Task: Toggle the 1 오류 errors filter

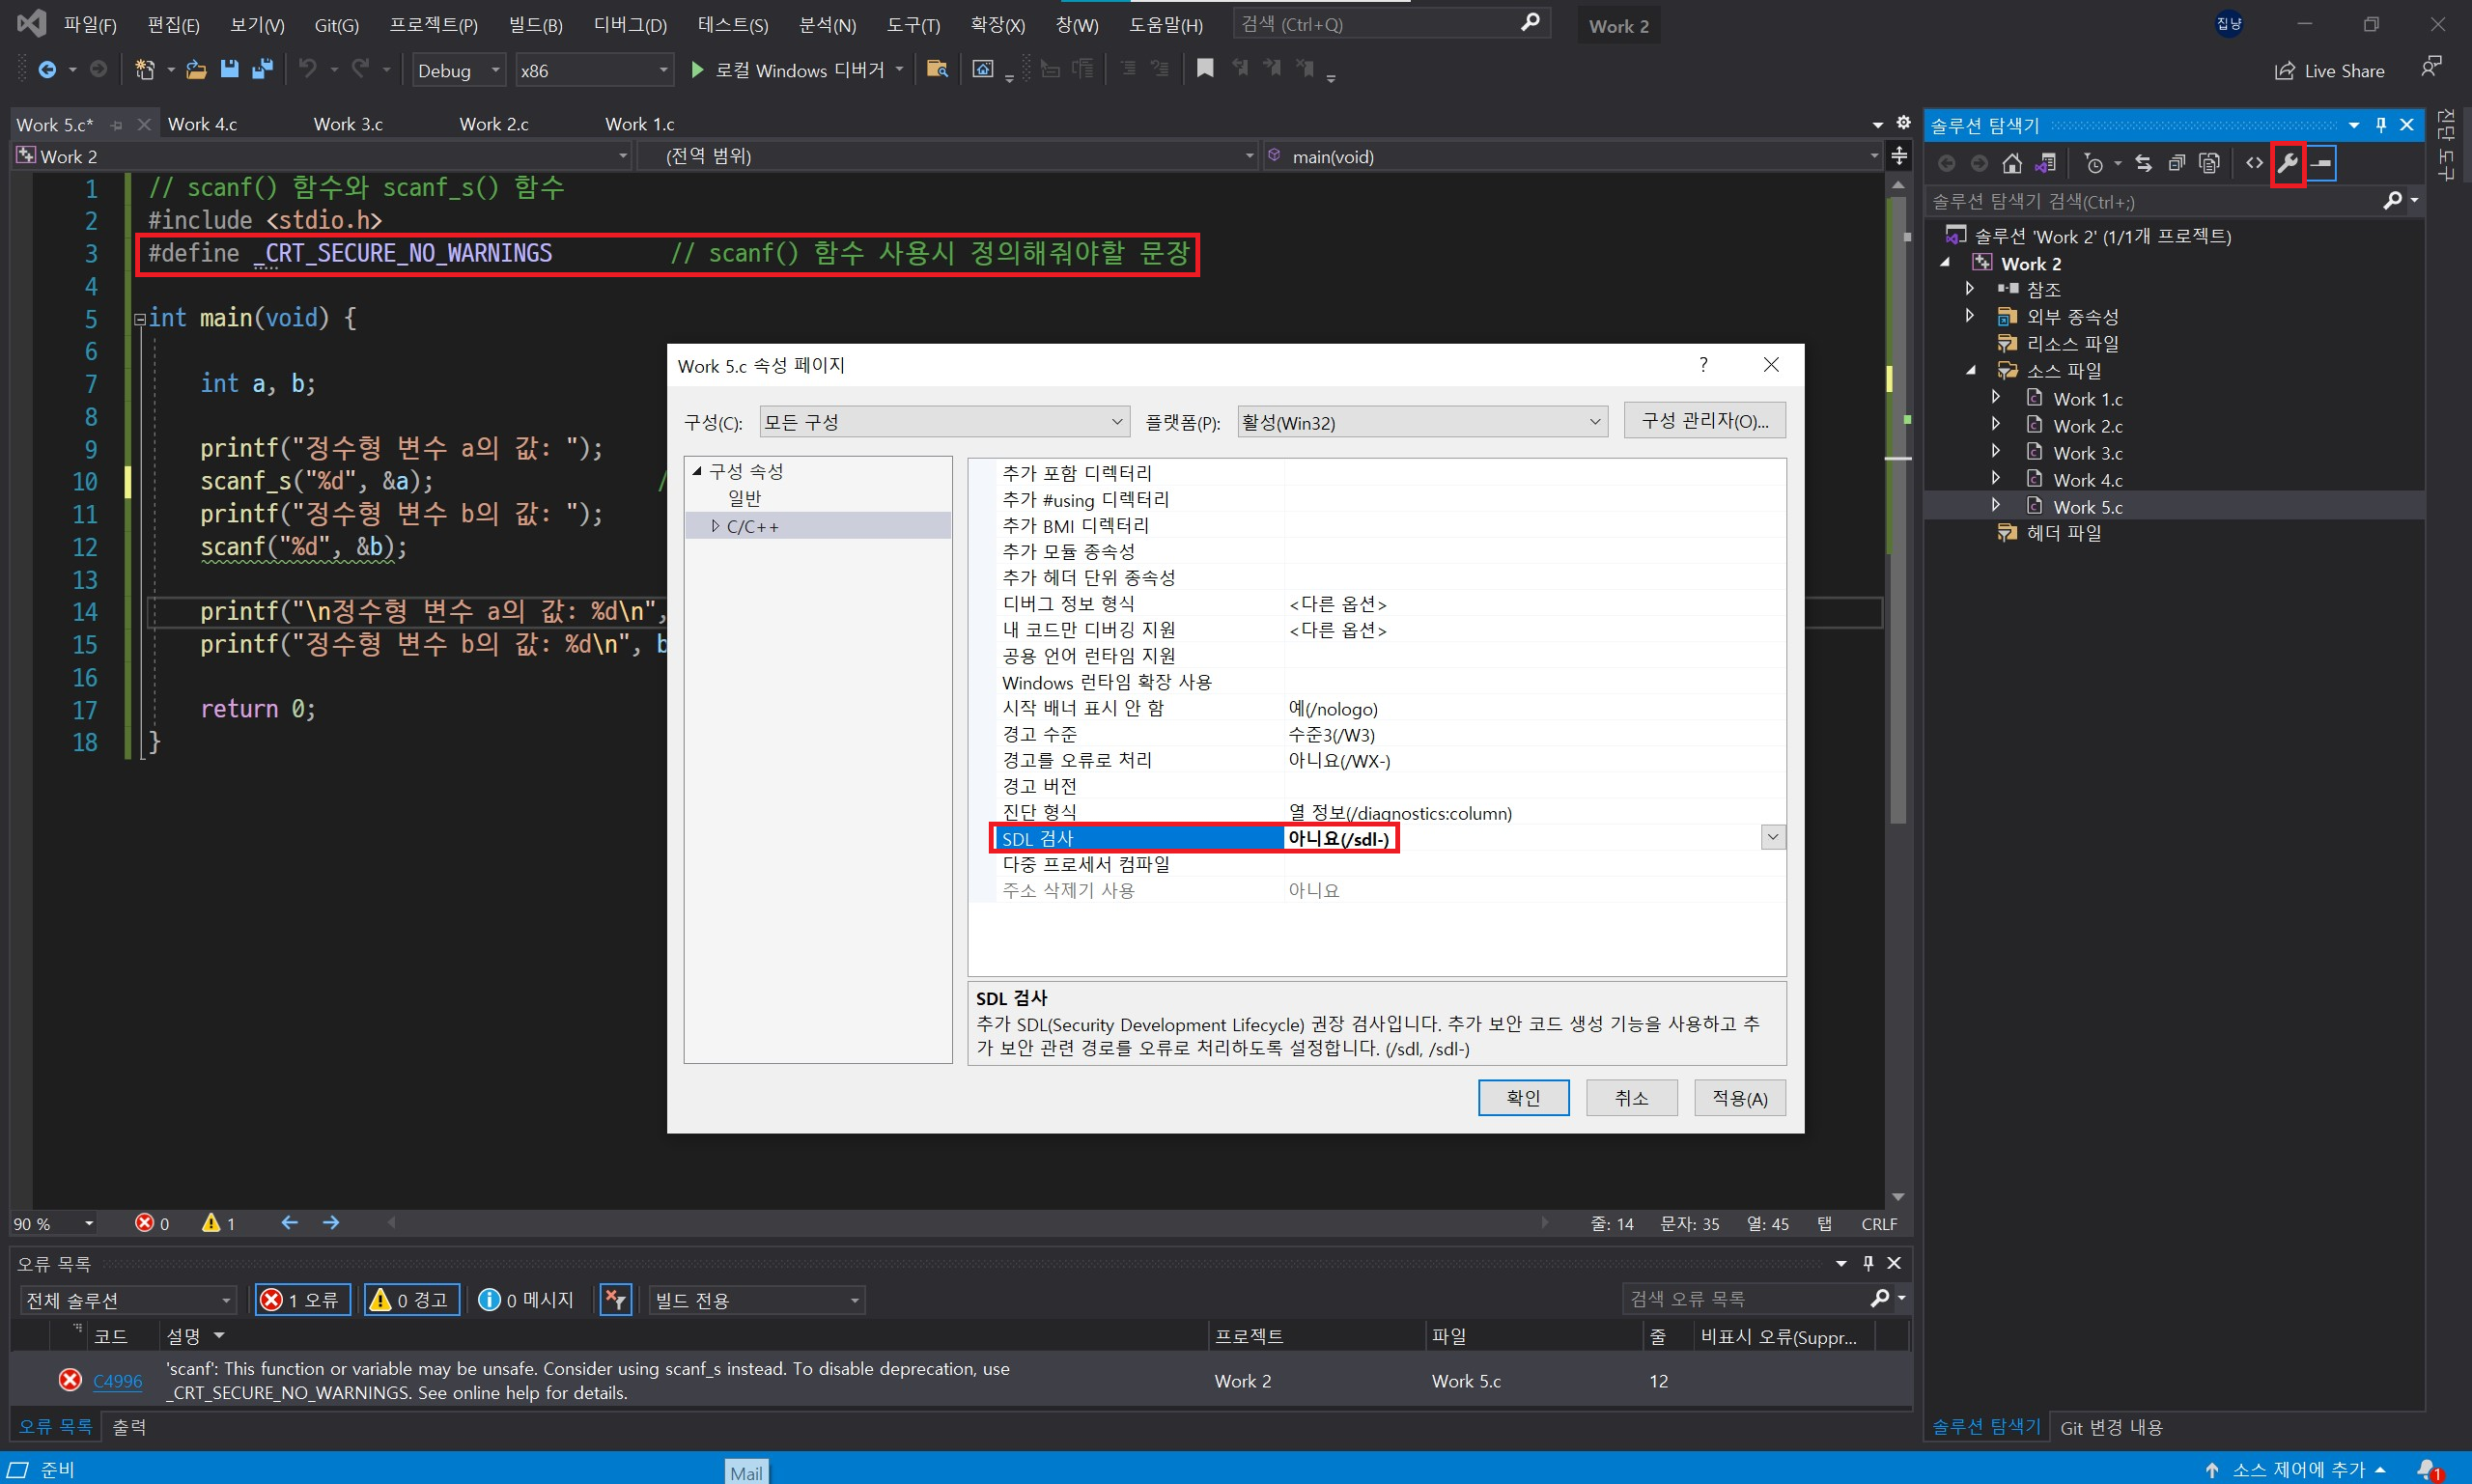Action: coord(302,1299)
